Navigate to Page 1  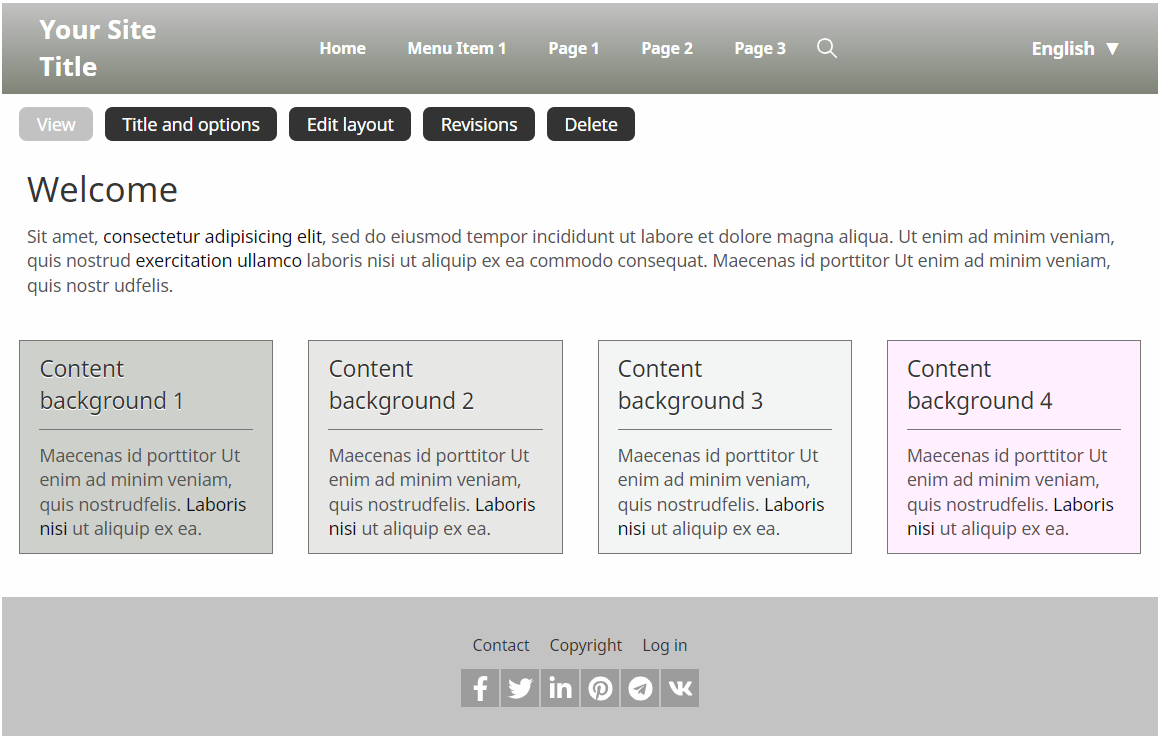coord(573,48)
